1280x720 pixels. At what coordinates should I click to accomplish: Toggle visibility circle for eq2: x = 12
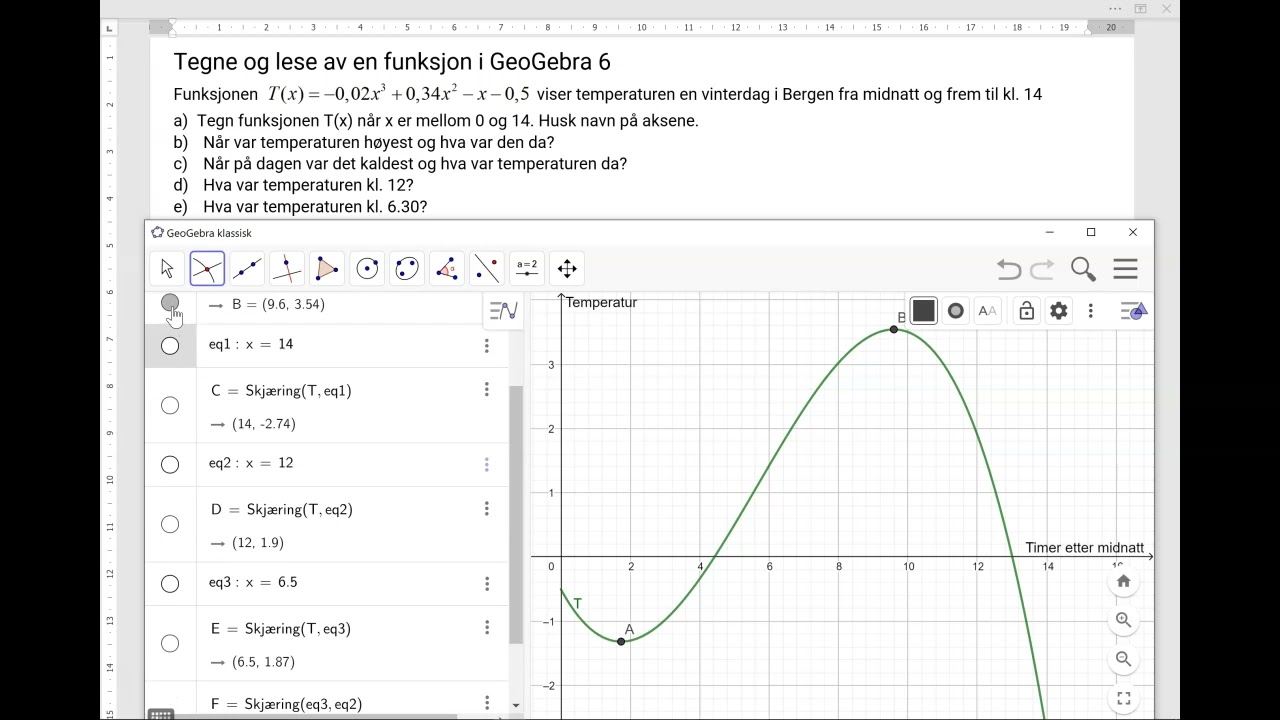[x=170, y=465]
